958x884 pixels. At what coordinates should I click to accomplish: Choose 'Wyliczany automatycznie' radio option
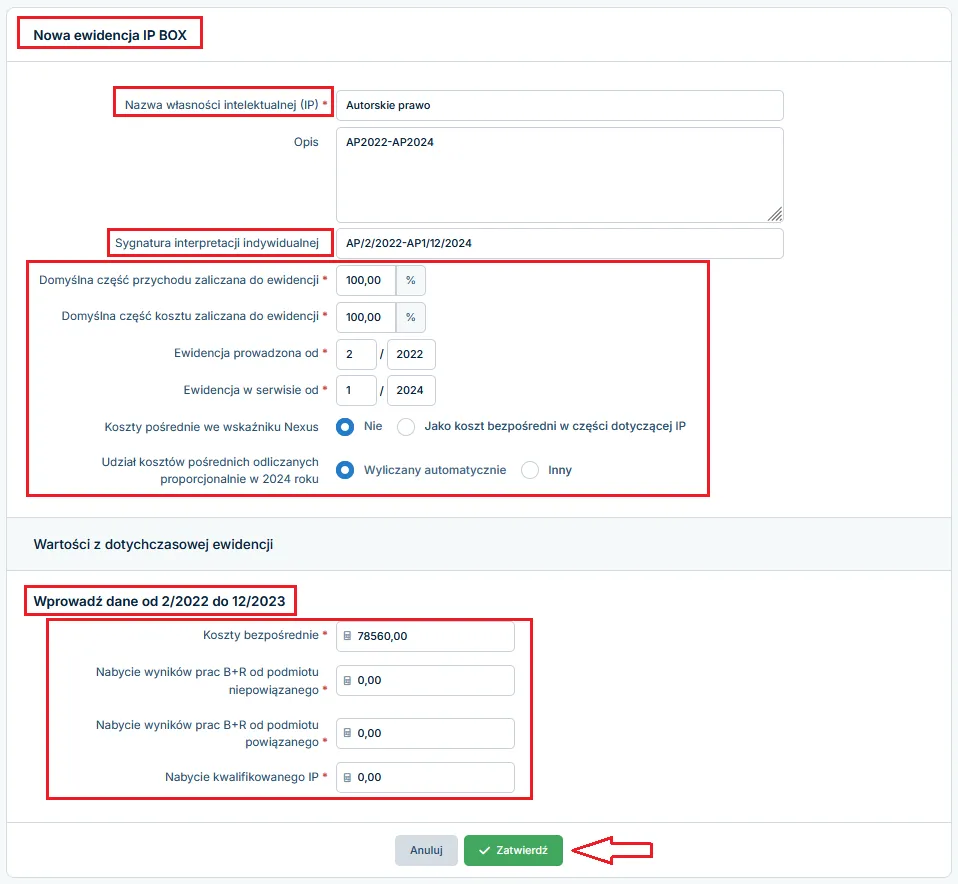(345, 470)
